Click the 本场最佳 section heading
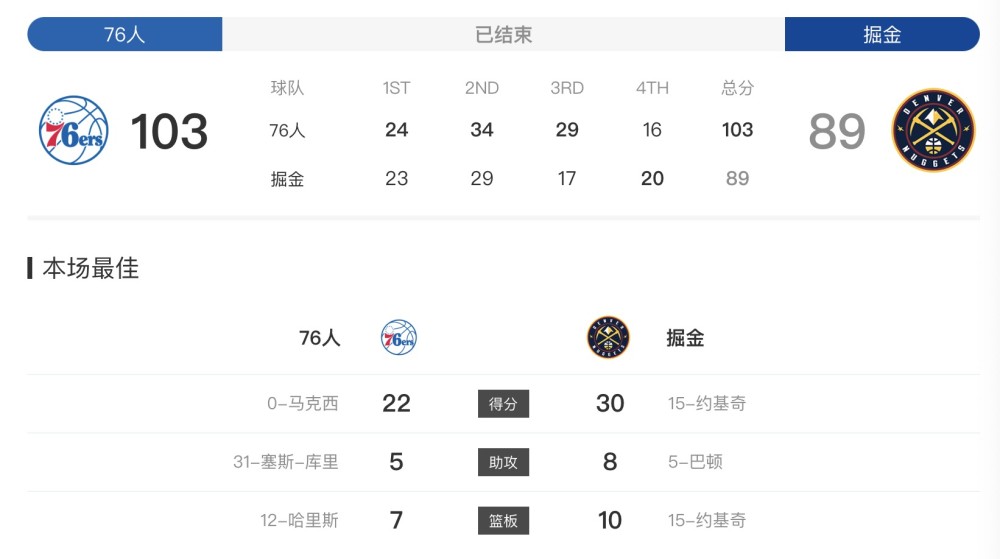The height and width of the screenshot is (559, 1000). click(x=90, y=268)
